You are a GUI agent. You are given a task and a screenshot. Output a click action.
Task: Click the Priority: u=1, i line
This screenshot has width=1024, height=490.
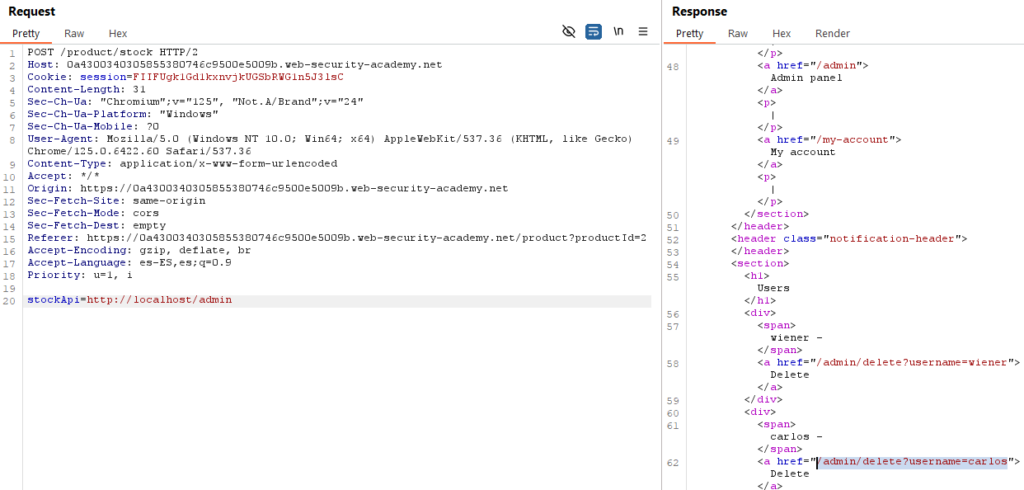[80, 276]
